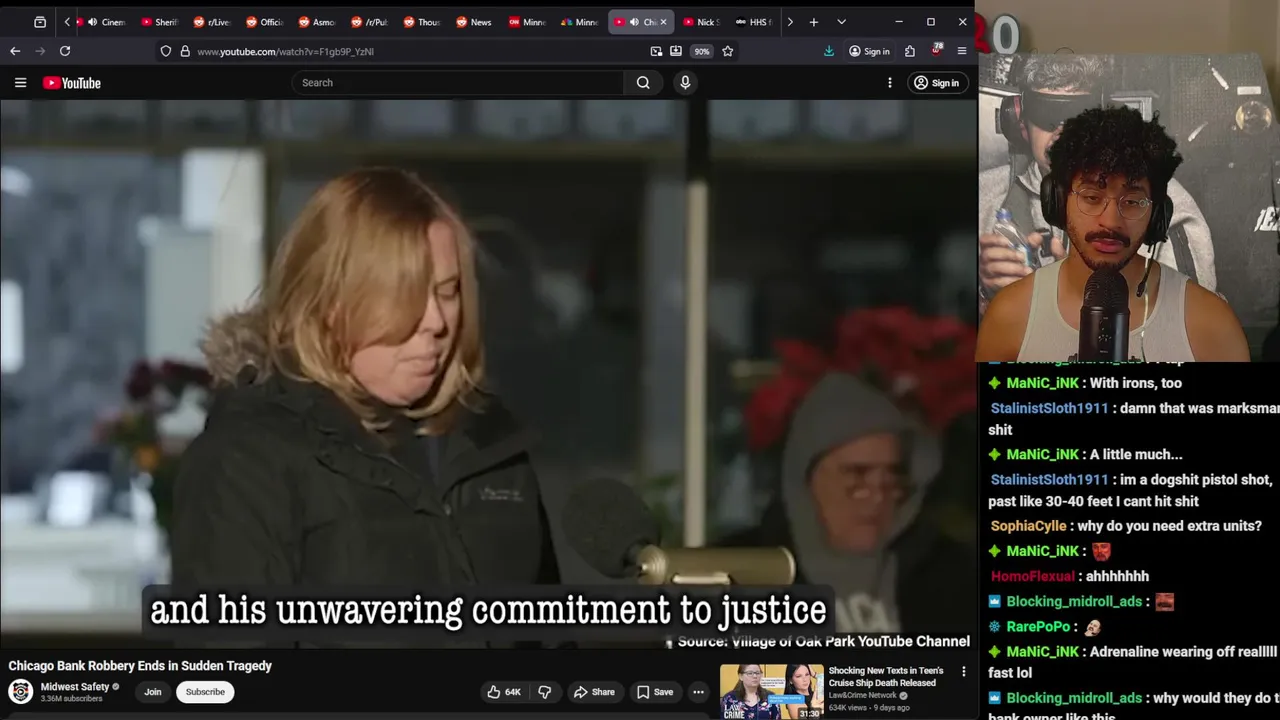The image size is (1280, 720).
Task: Click chat username SophiaCyile
Action: (1028, 526)
